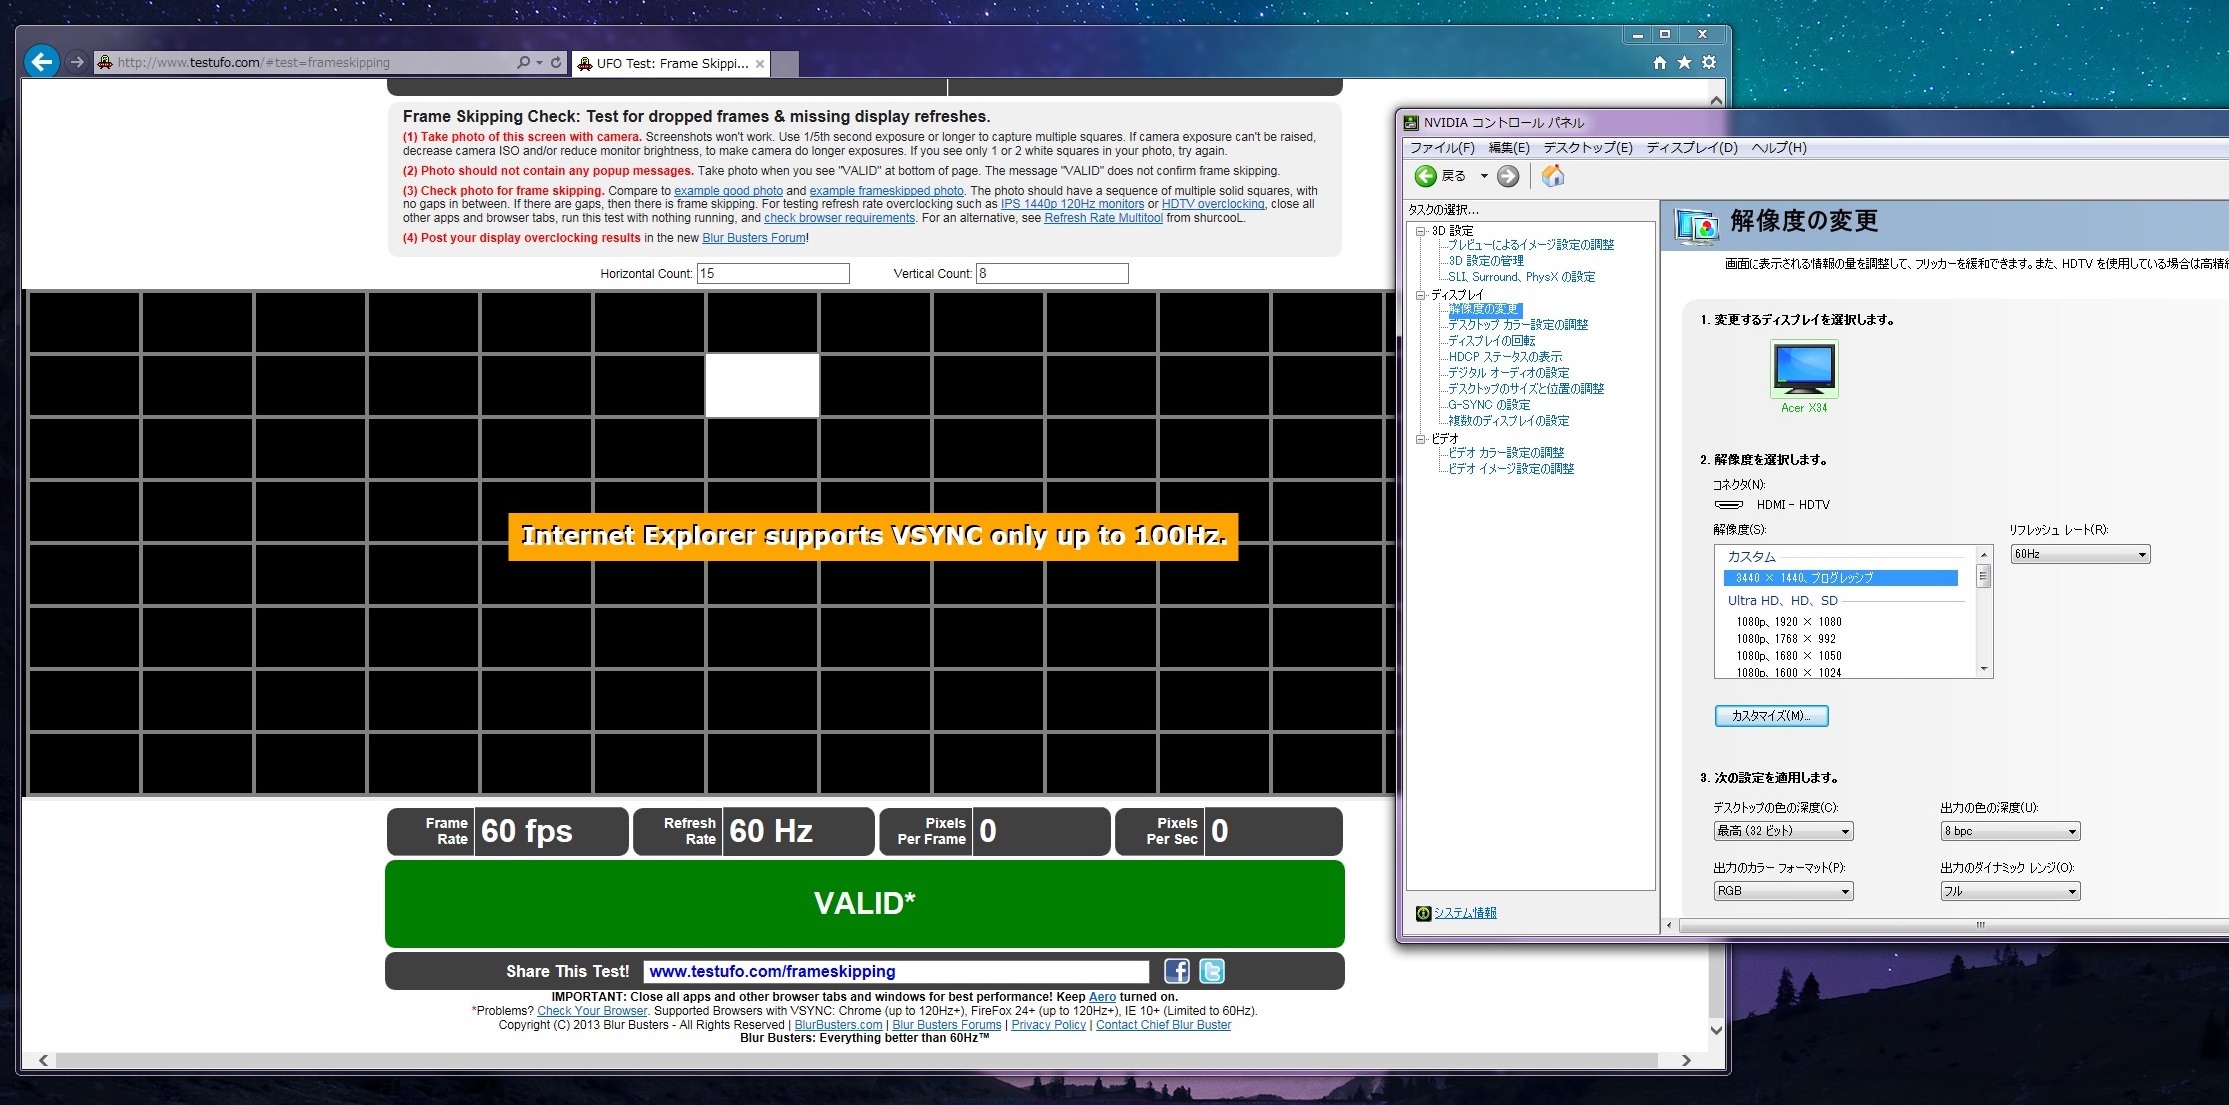Click the share URL field www.testufo.com/frameskipping
2229x1105 pixels.
tap(896, 971)
